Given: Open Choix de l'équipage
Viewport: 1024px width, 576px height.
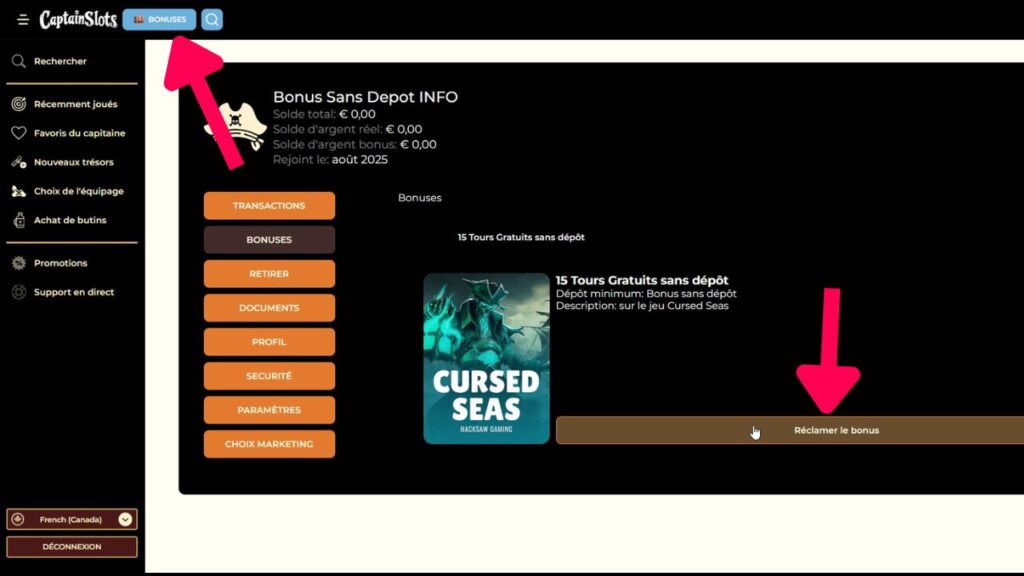Looking at the screenshot, I should point(79,191).
